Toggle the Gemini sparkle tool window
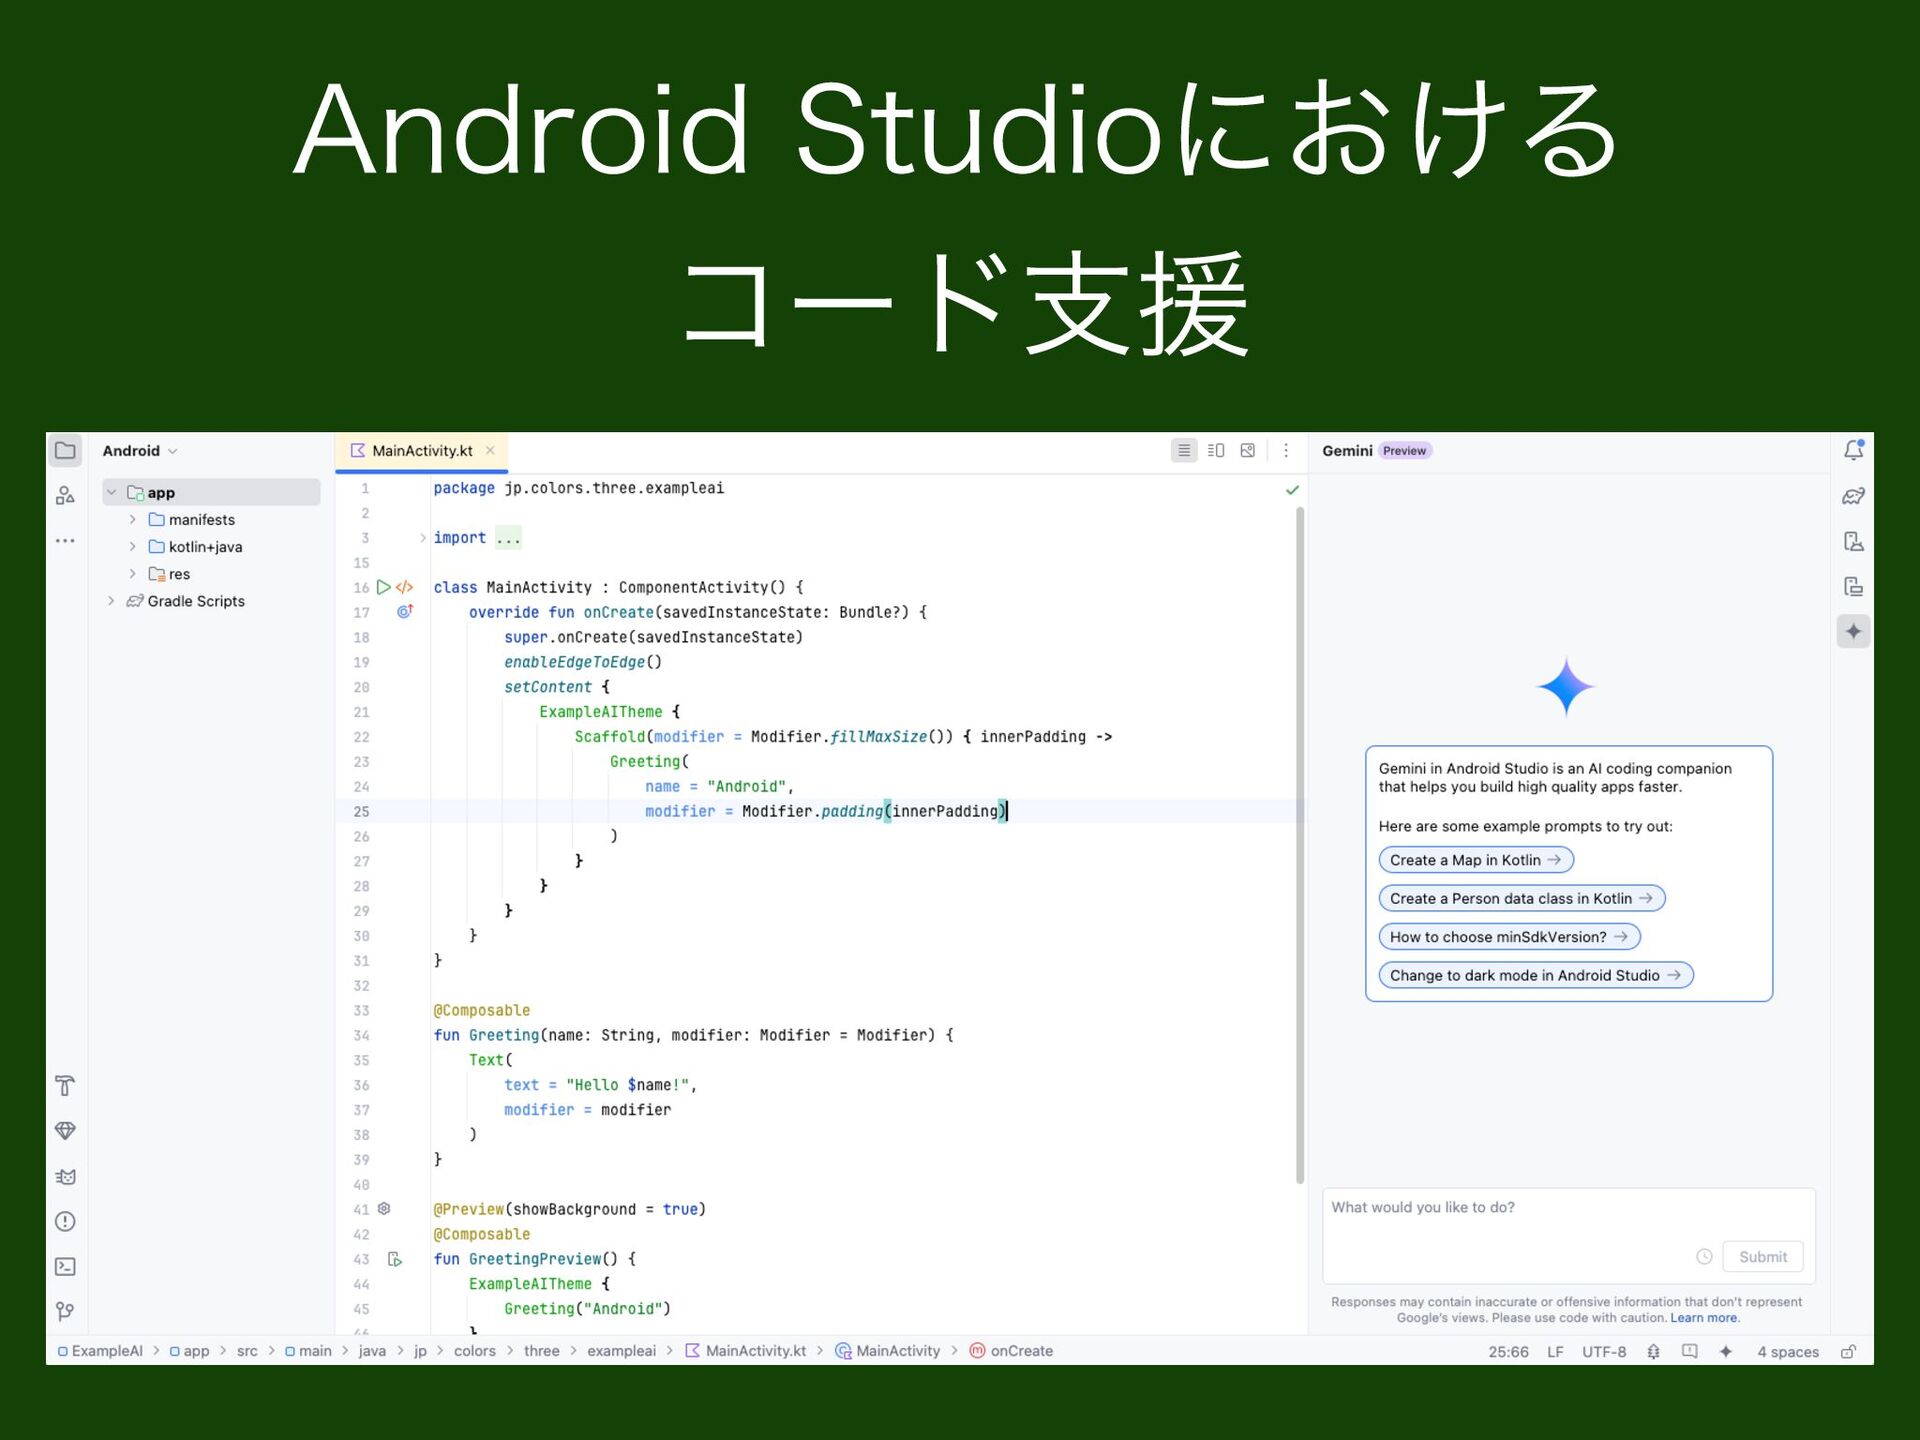The height and width of the screenshot is (1440, 1920). click(x=1853, y=631)
